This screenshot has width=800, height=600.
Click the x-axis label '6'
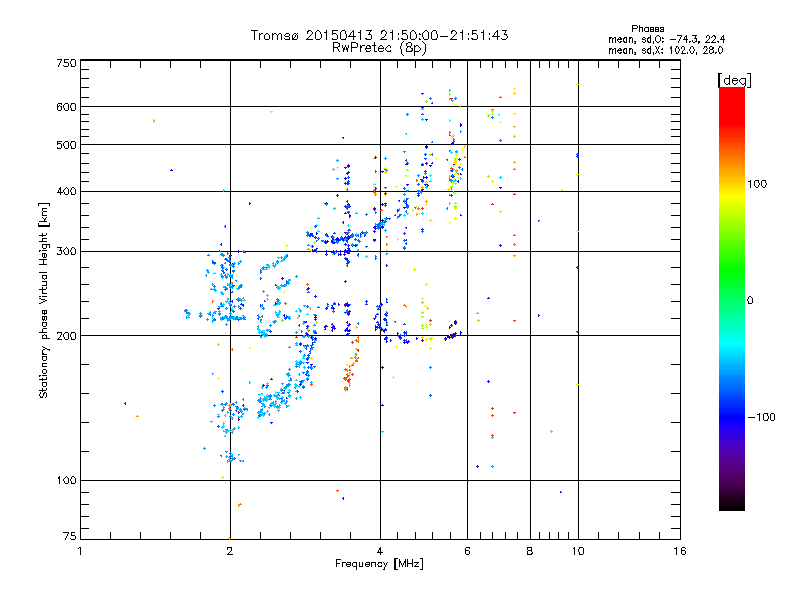[467, 551]
